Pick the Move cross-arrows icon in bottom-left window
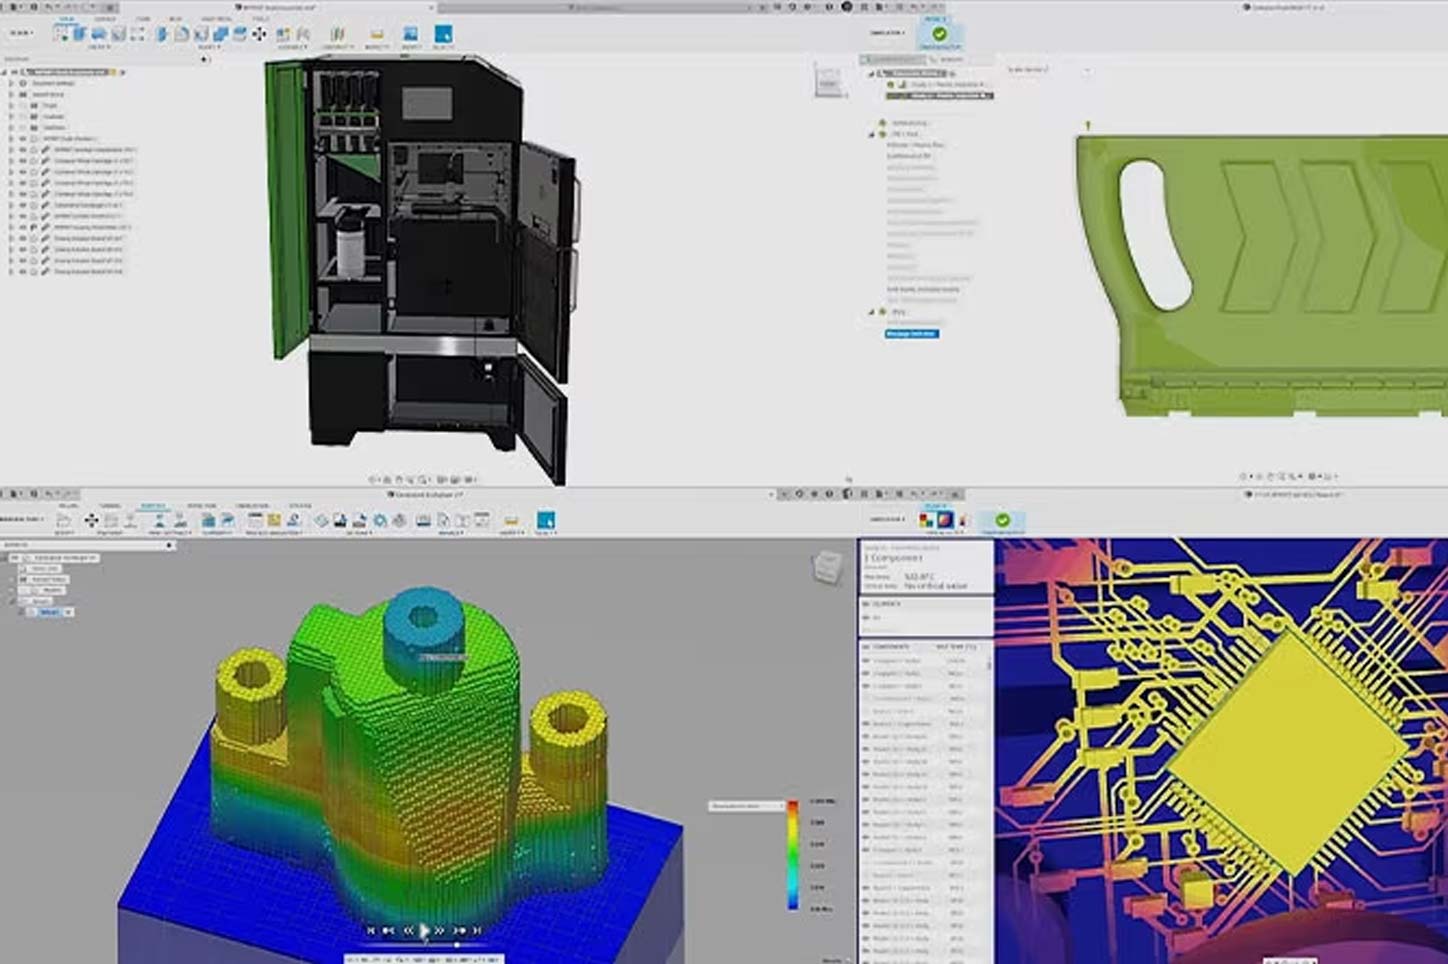Image resolution: width=1448 pixels, height=964 pixels. click(91, 520)
